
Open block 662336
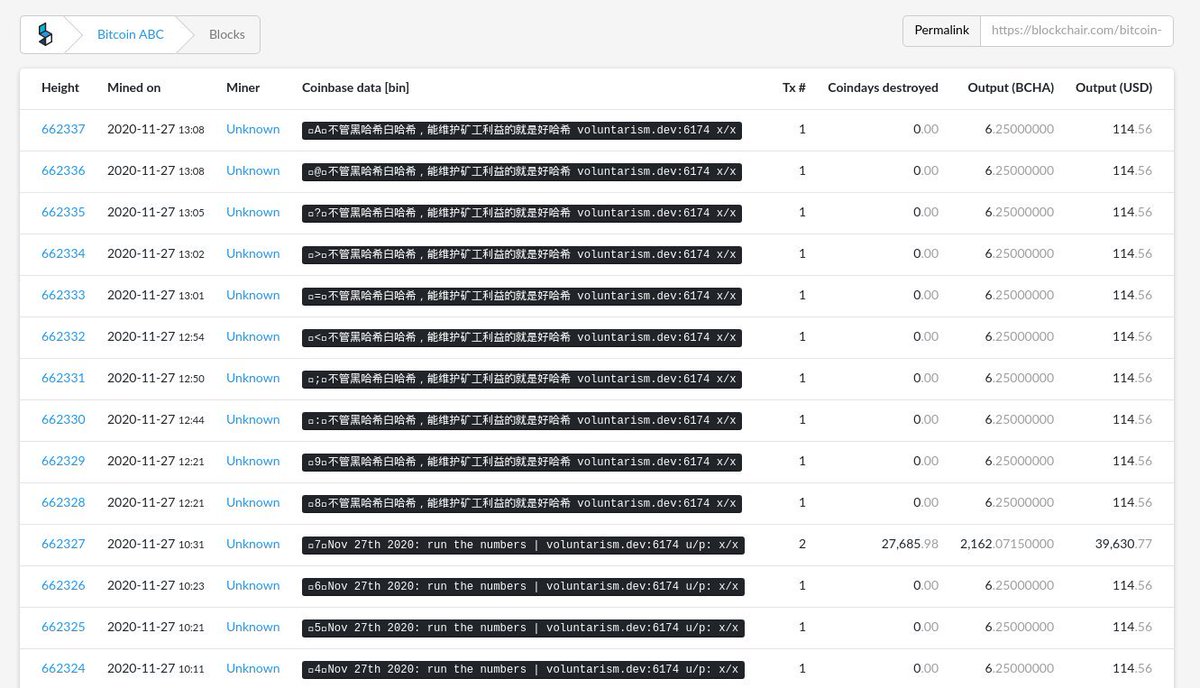coord(63,171)
